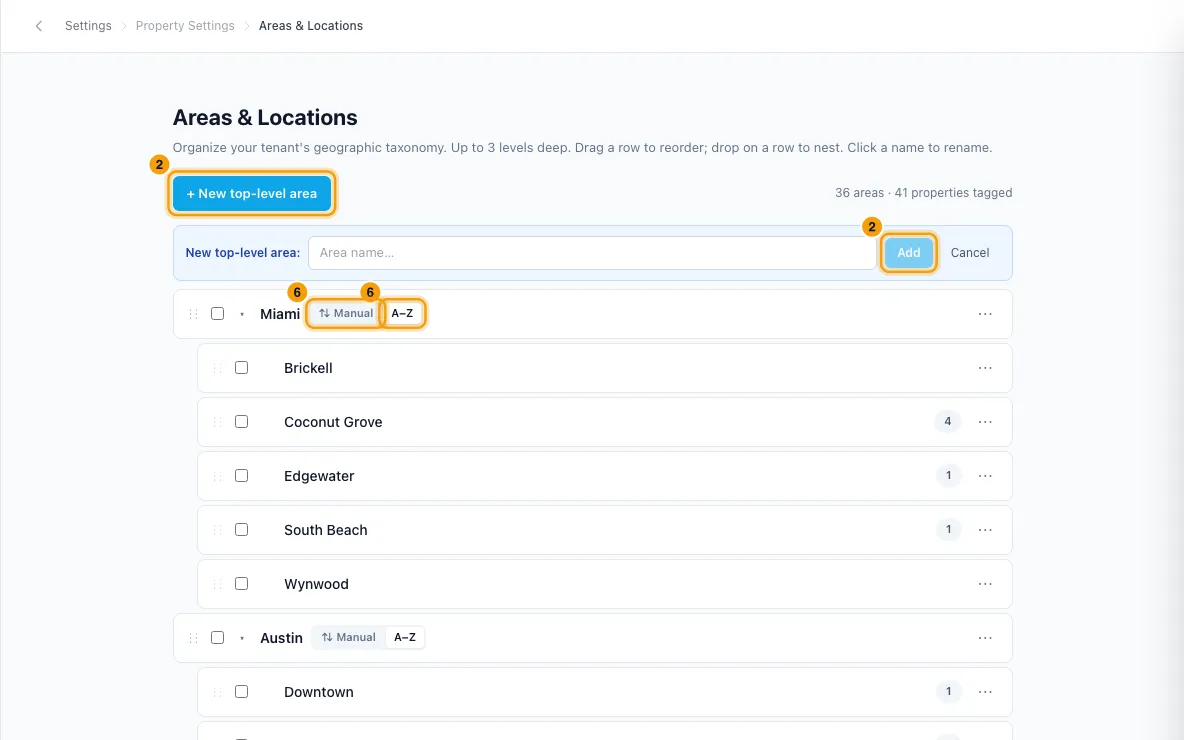Viewport: 1184px width, 740px height.
Task: Grab the Edgewater row drag handle
Action: point(217,476)
